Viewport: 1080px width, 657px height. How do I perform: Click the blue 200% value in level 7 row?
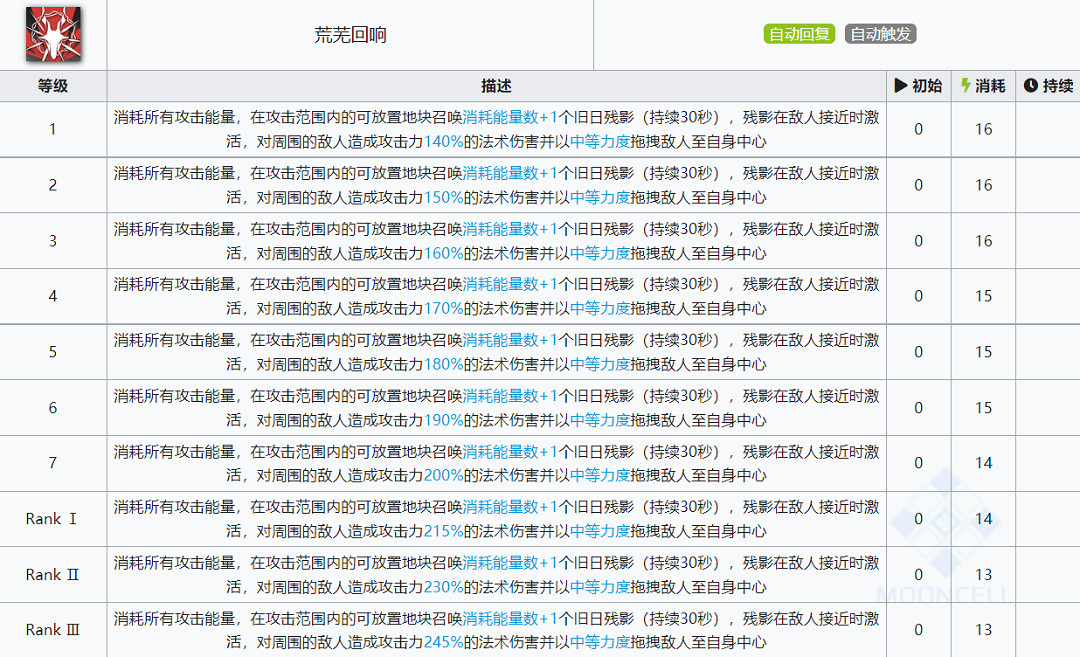tap(444, 475)
